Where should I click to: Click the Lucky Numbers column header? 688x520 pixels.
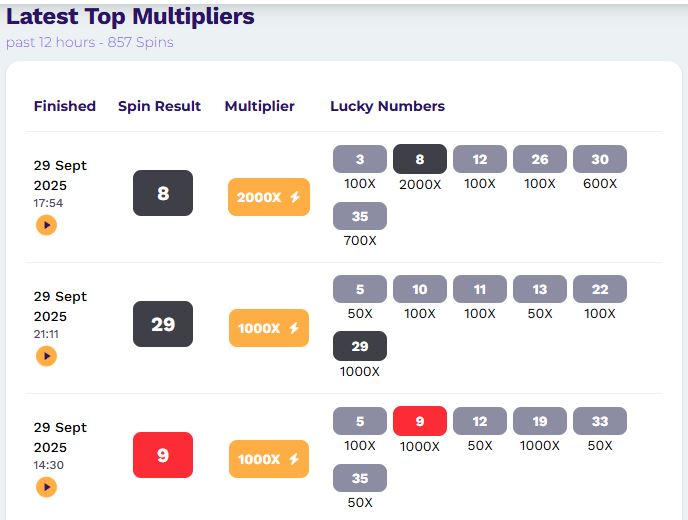(388, 106)
